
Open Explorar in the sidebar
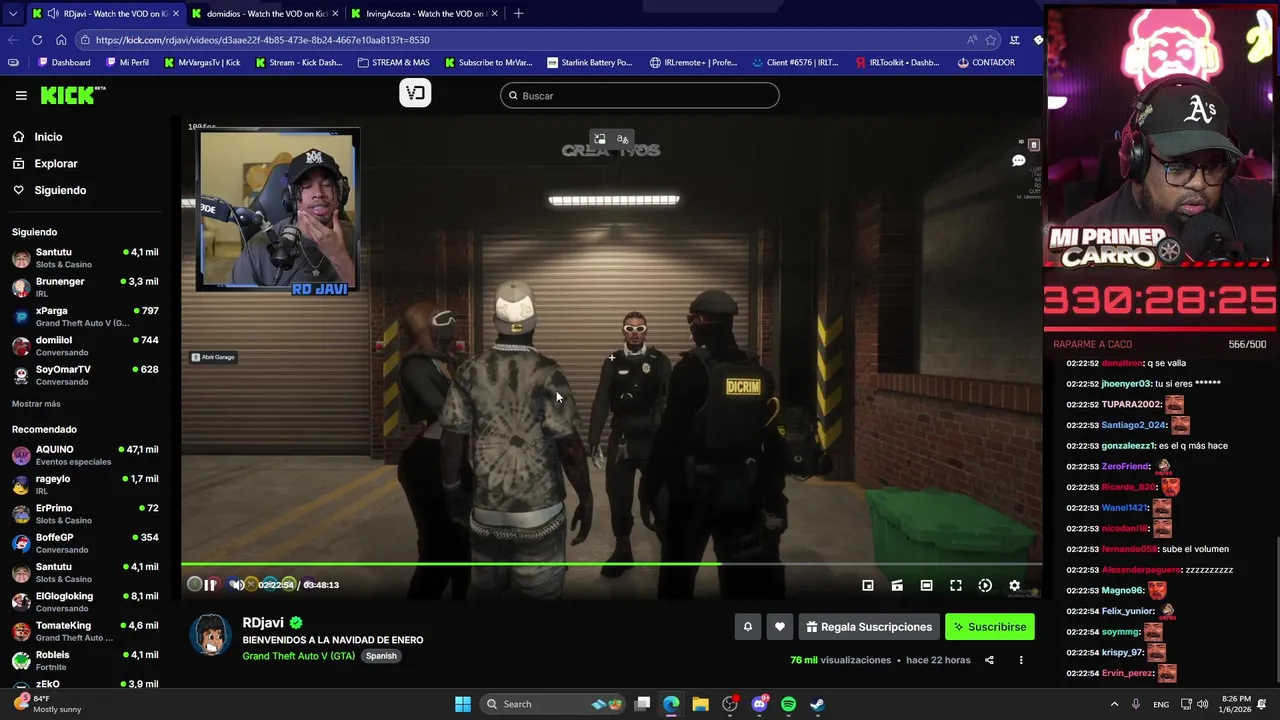tap(55, 163)
